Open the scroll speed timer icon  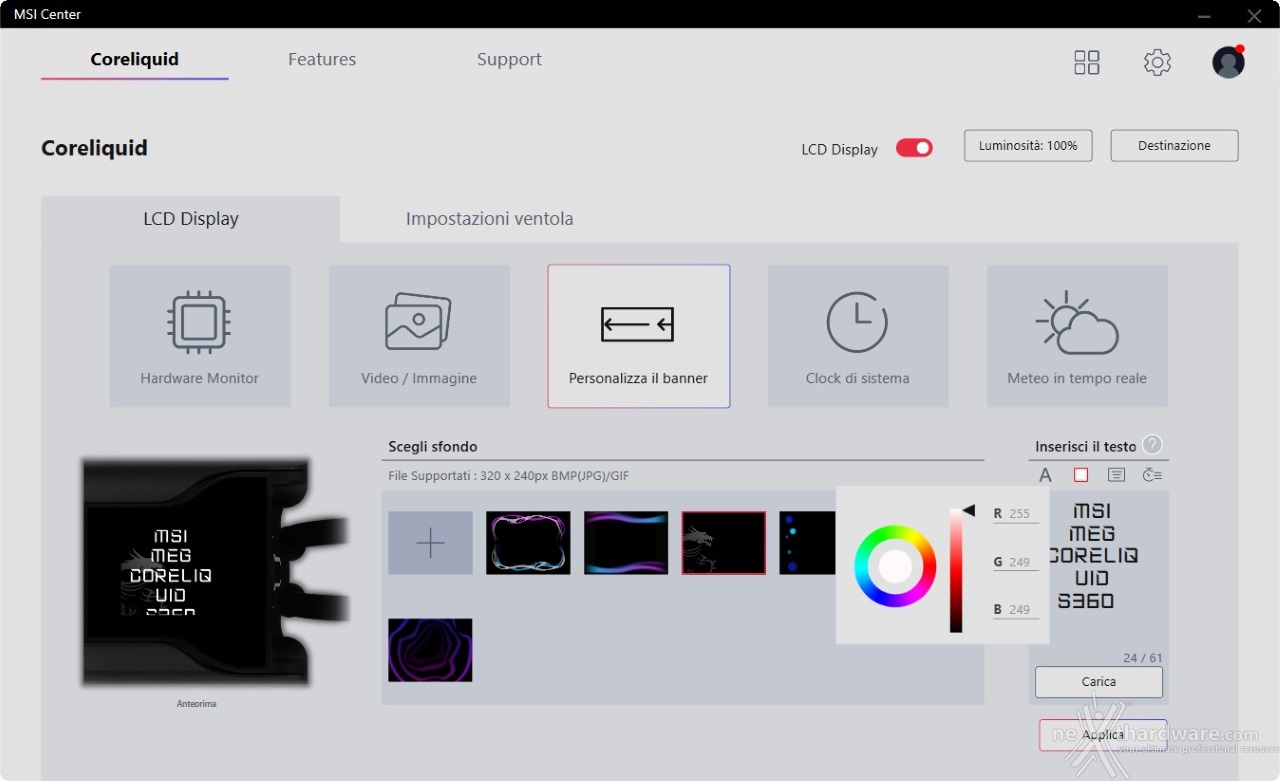pos(1152,475)
